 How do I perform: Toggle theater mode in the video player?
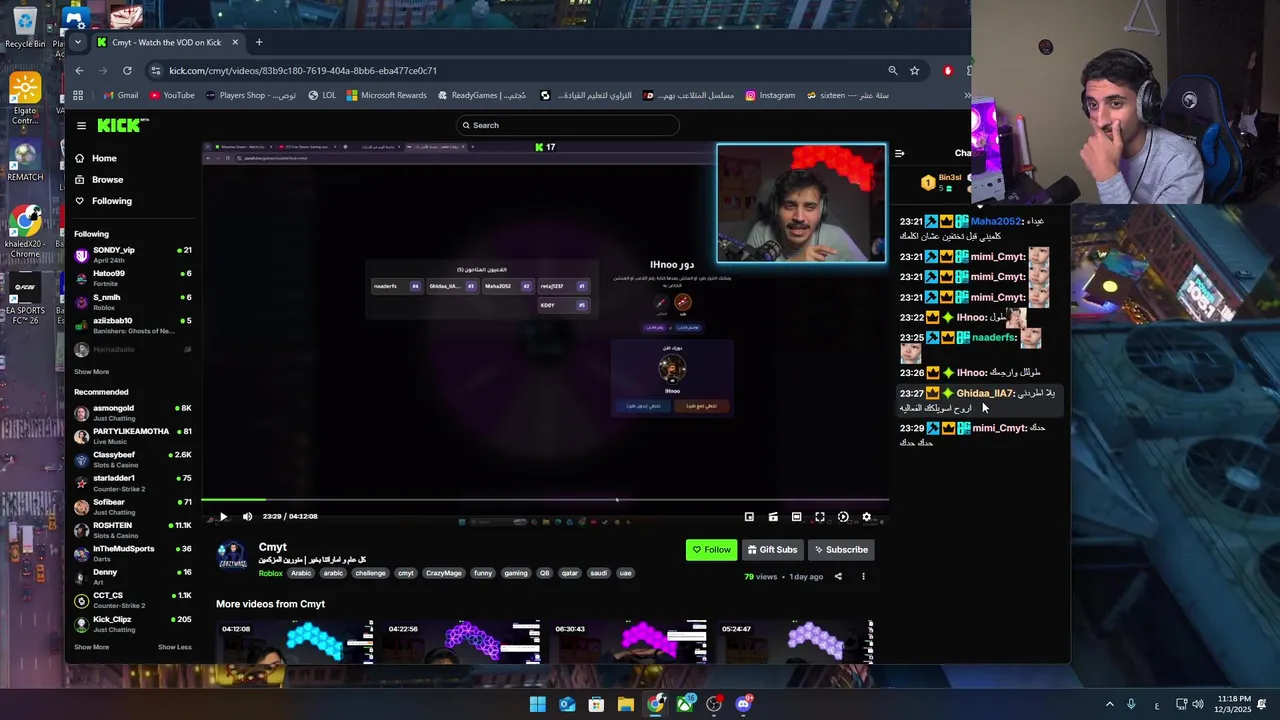(x=796, y=517)
